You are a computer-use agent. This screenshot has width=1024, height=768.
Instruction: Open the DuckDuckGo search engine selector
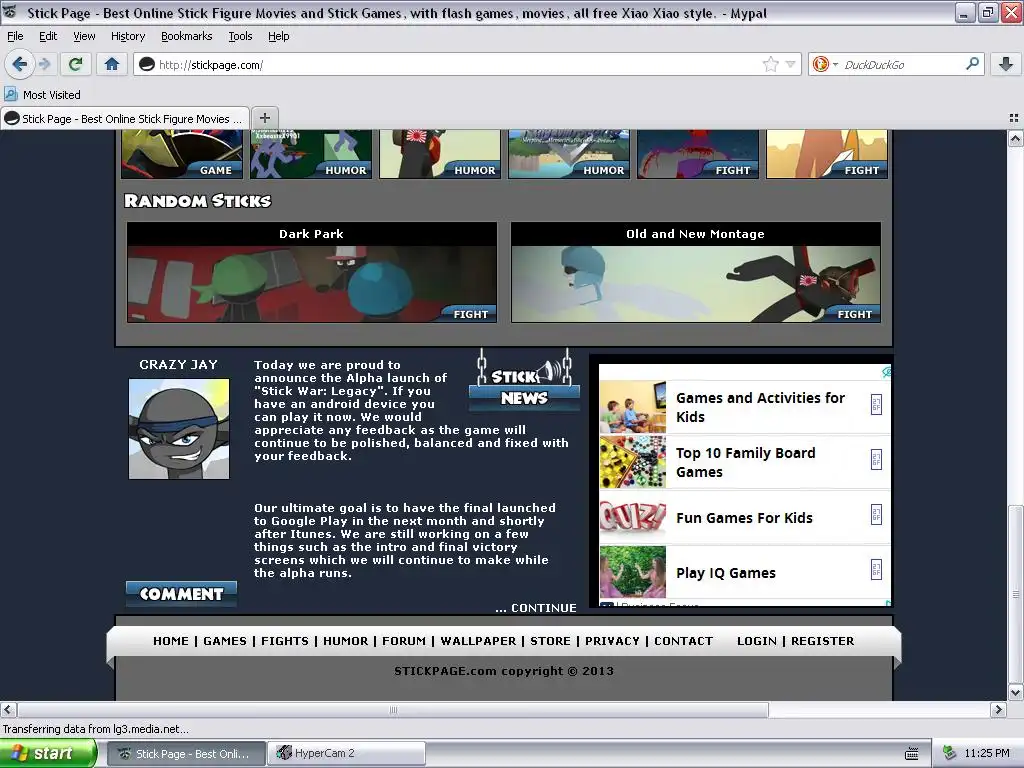pos(825,64)
